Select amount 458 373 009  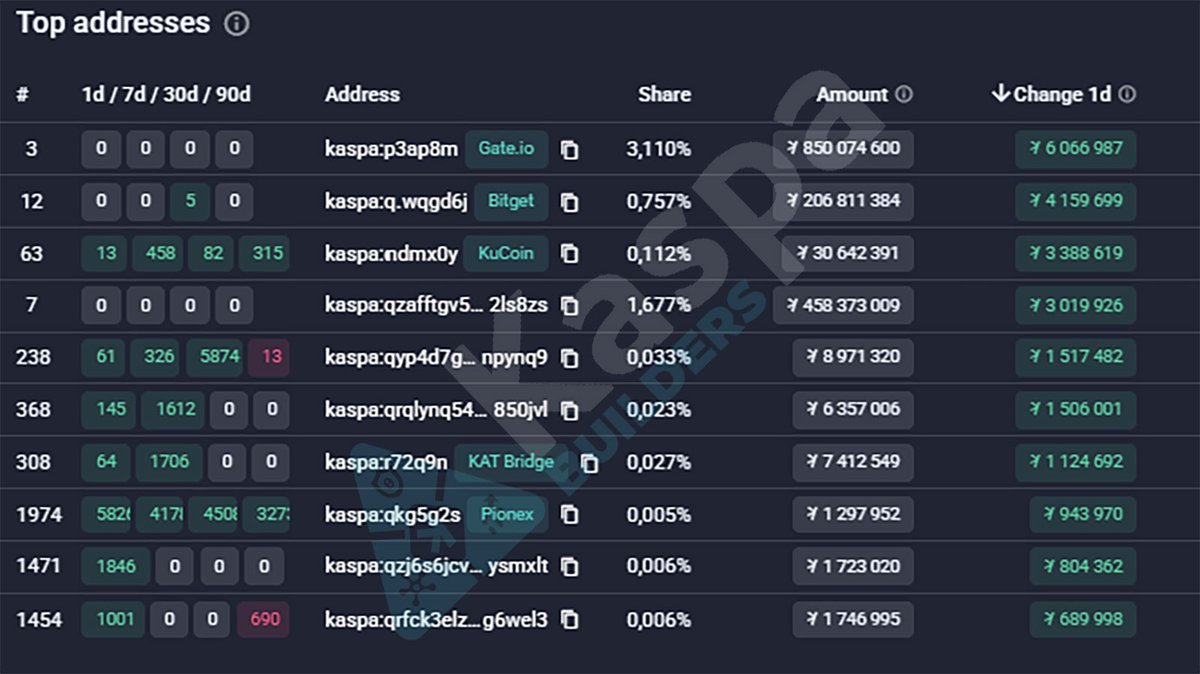[843, 305]
